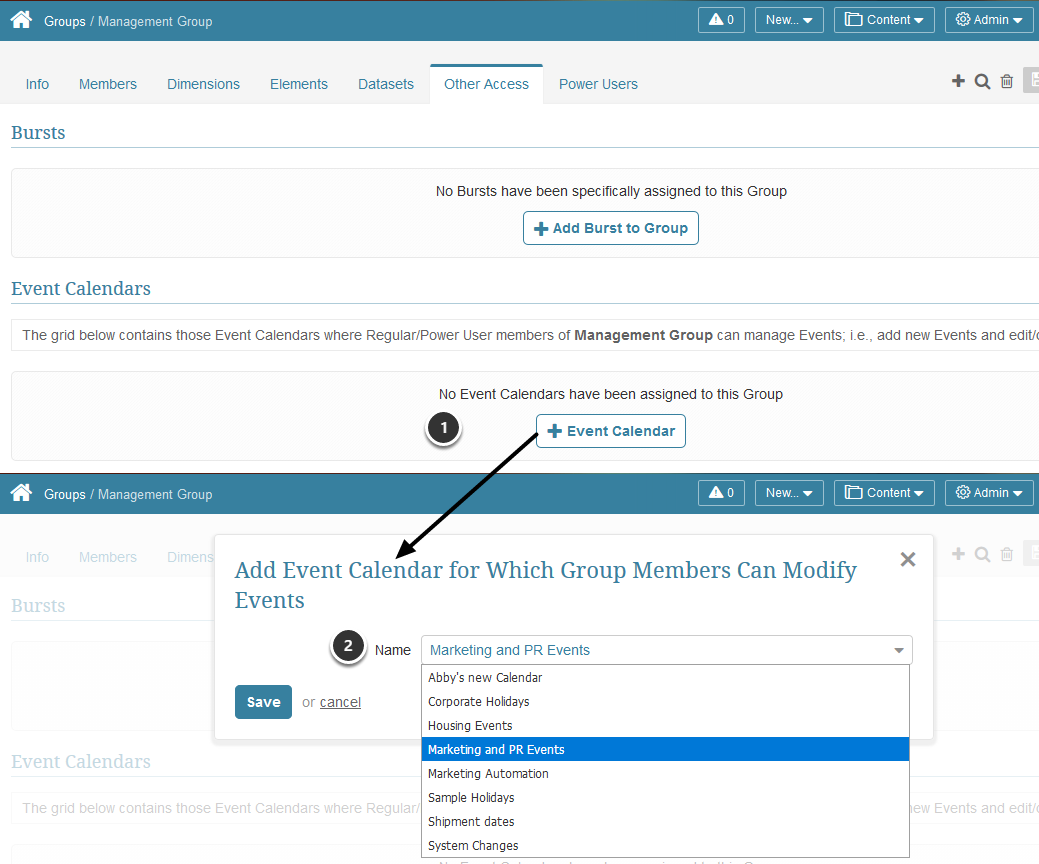
Task: Open the Content dropdown in lower header
Action: 884,493
